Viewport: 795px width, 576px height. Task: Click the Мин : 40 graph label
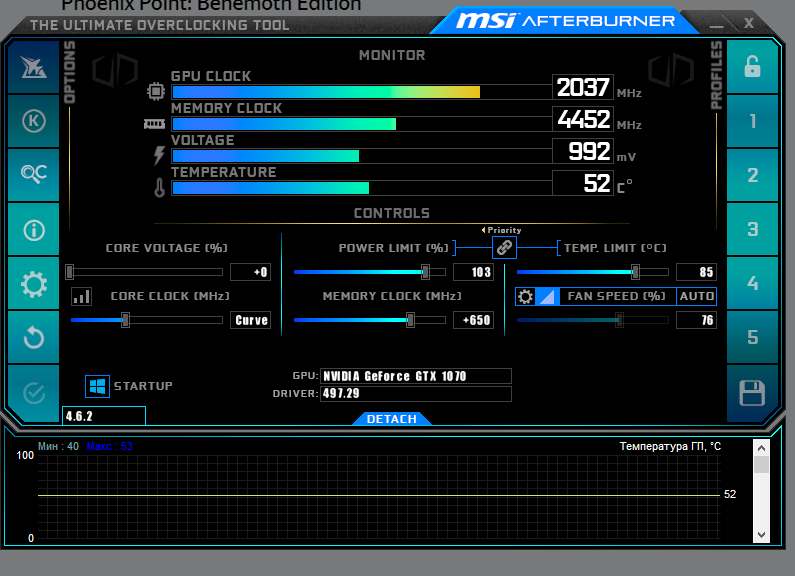[x=58, y=446]
